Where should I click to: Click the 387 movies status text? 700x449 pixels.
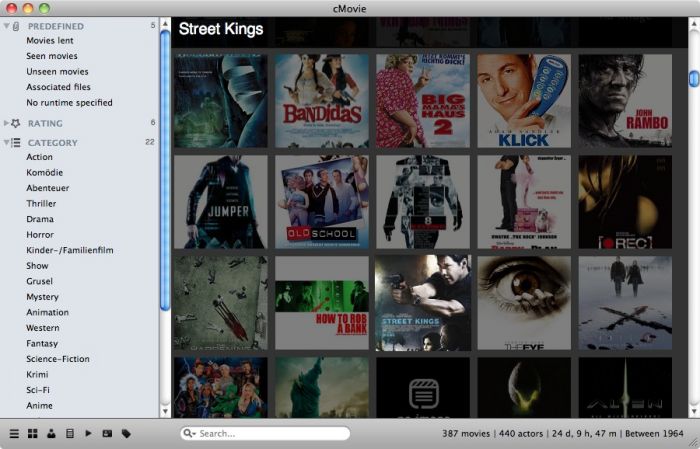pos(466,433)
